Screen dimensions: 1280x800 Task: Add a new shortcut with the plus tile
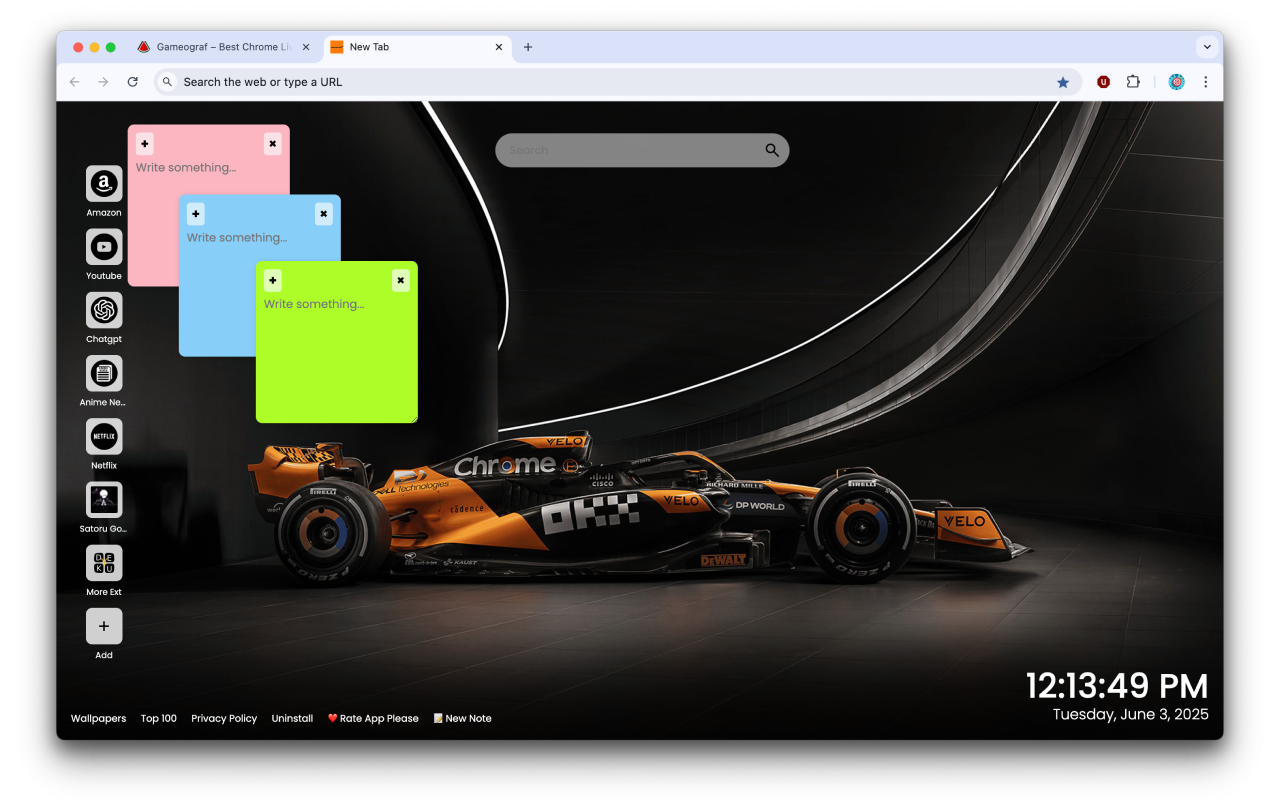tap(103, 626)
